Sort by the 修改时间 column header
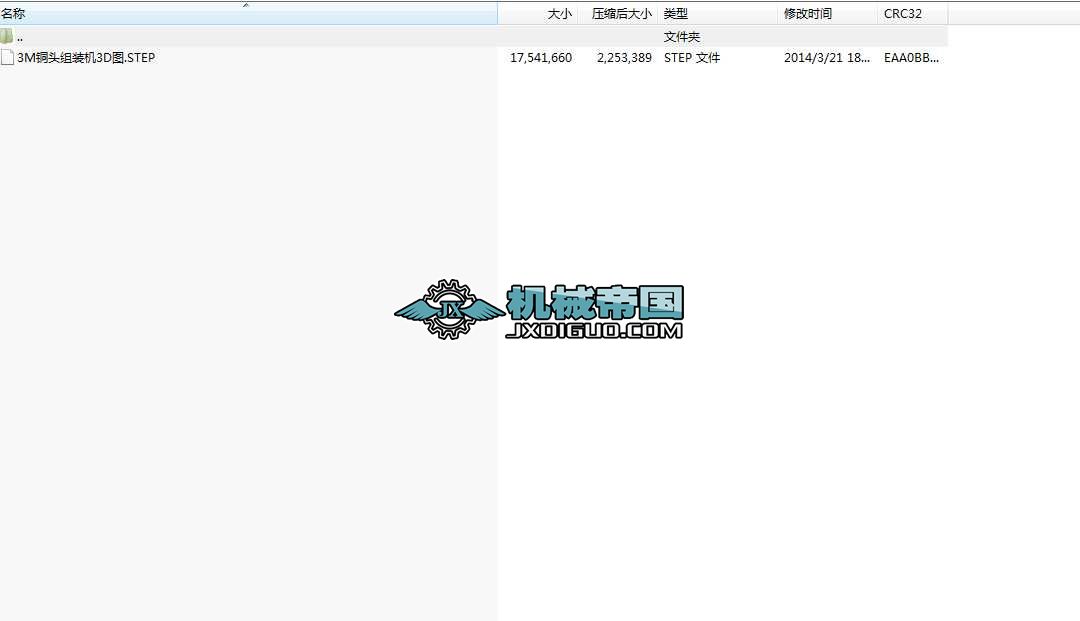 (x=827, y=14)
